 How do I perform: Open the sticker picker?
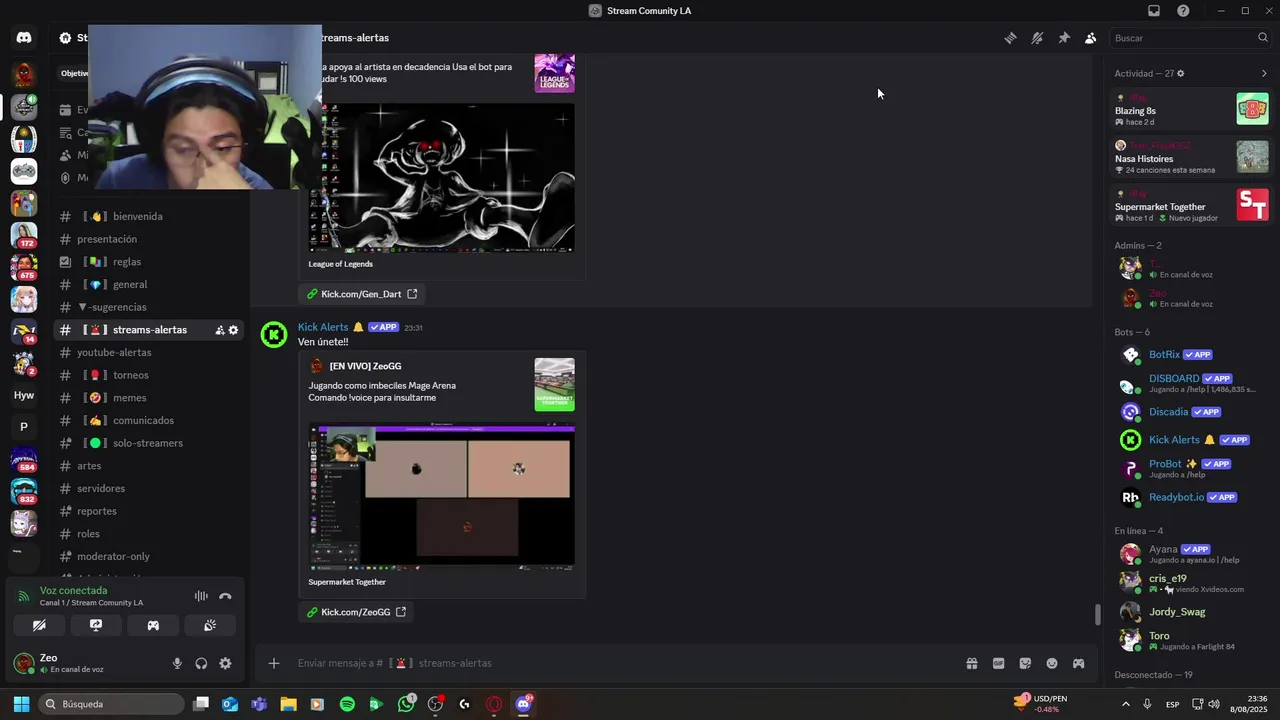click(x=1025, y=663)
